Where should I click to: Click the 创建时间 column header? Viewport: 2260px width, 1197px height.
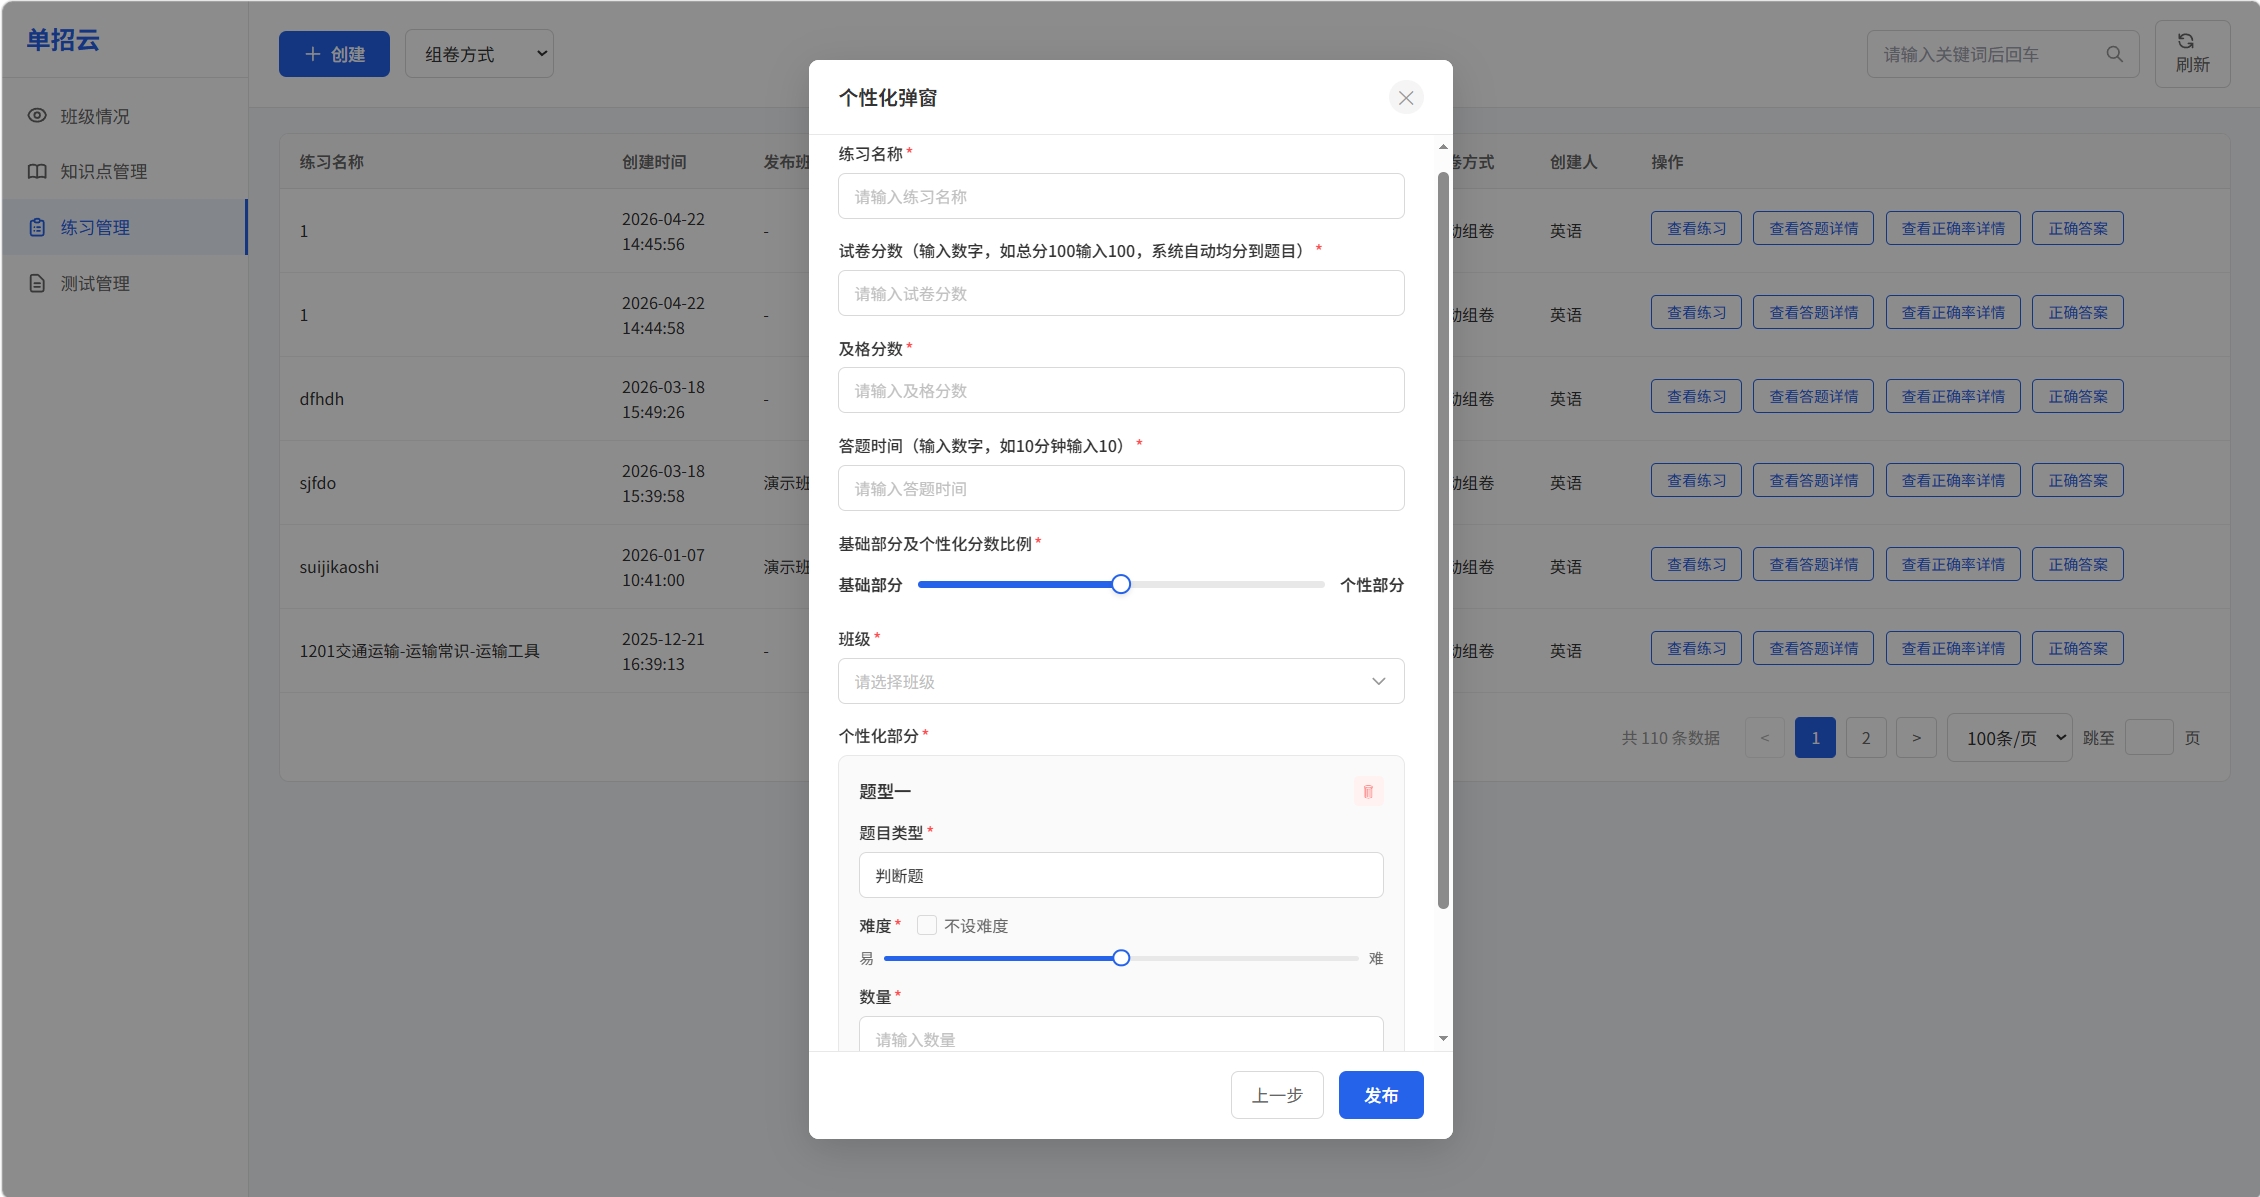click(x=654, y=162)
